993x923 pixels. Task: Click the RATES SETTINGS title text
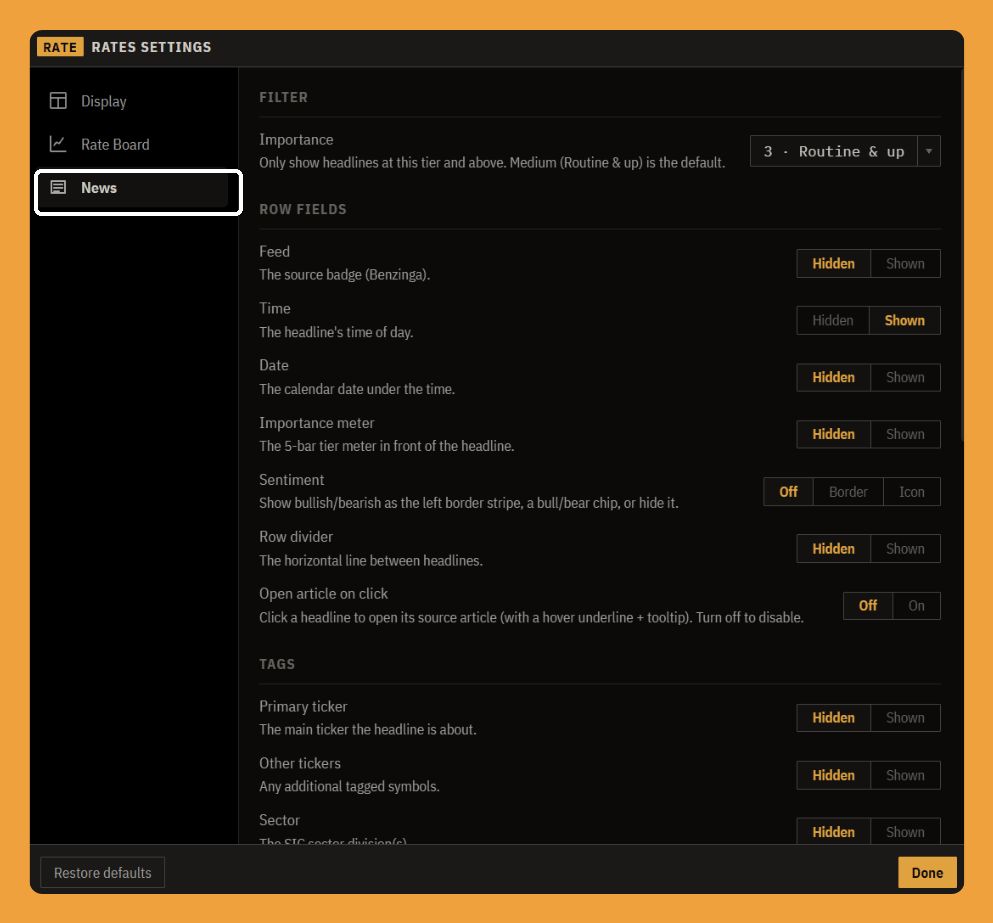(x=151, y=47)
